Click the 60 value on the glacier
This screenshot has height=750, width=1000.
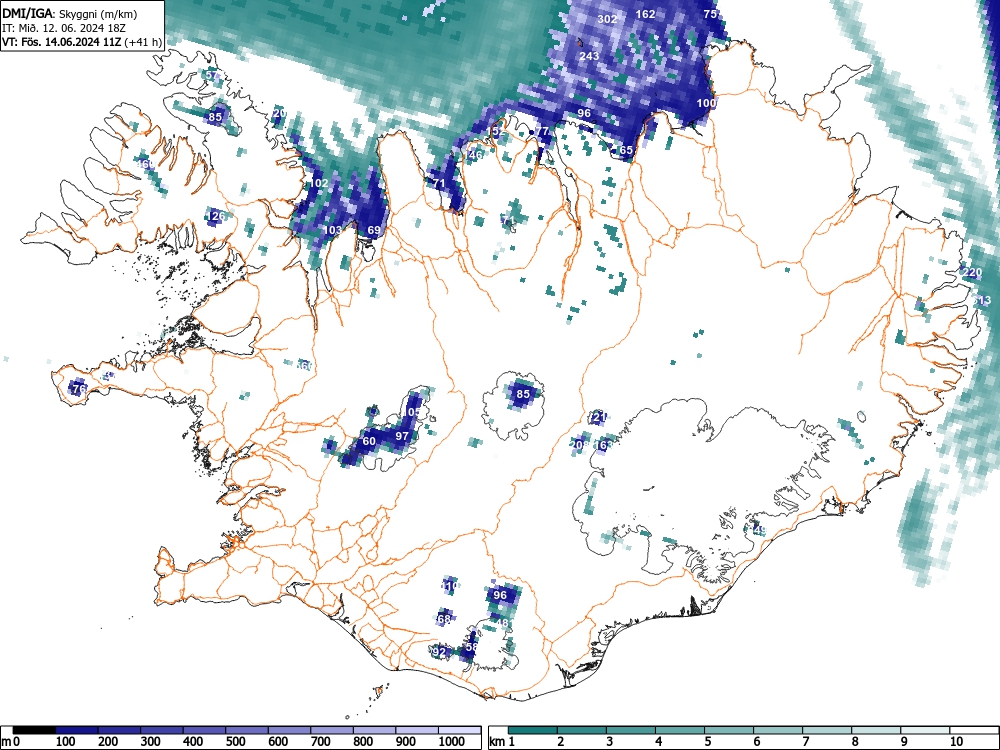coord(369,441)
